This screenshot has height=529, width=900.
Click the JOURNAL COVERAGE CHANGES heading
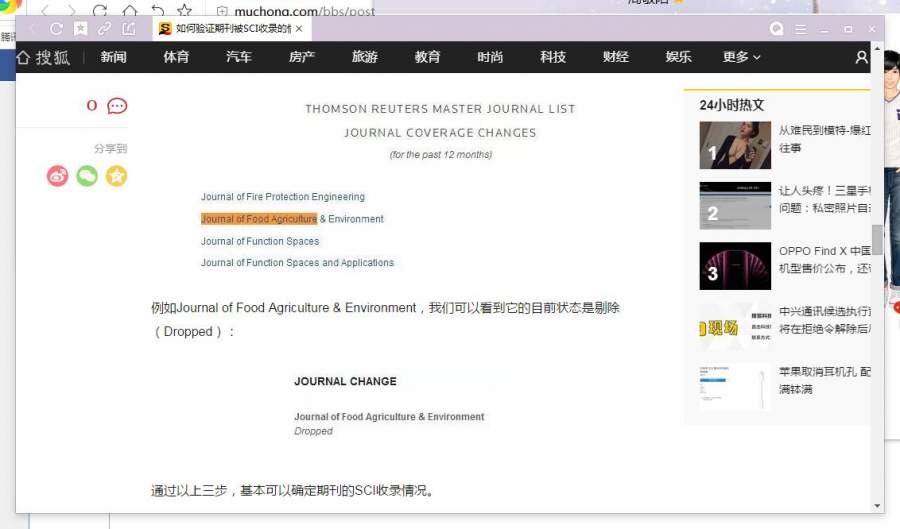[x=440, y=133]
